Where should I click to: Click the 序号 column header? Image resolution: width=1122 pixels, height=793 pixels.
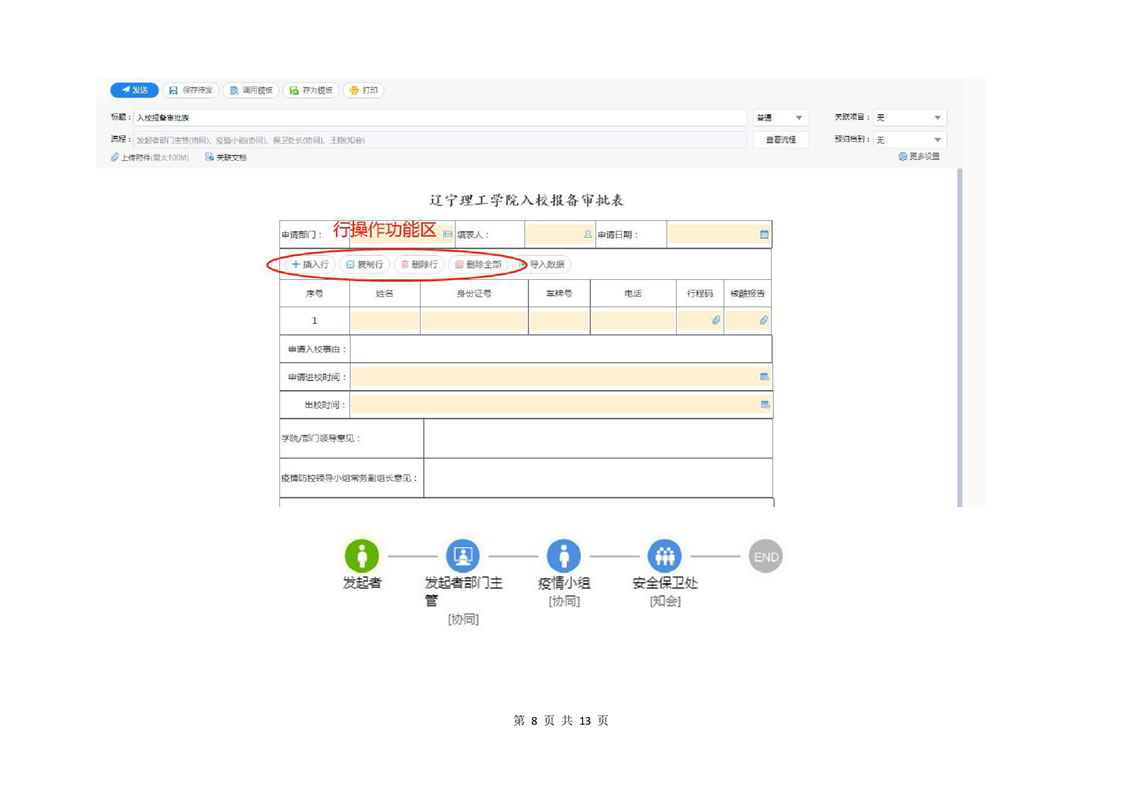[314, 293]
